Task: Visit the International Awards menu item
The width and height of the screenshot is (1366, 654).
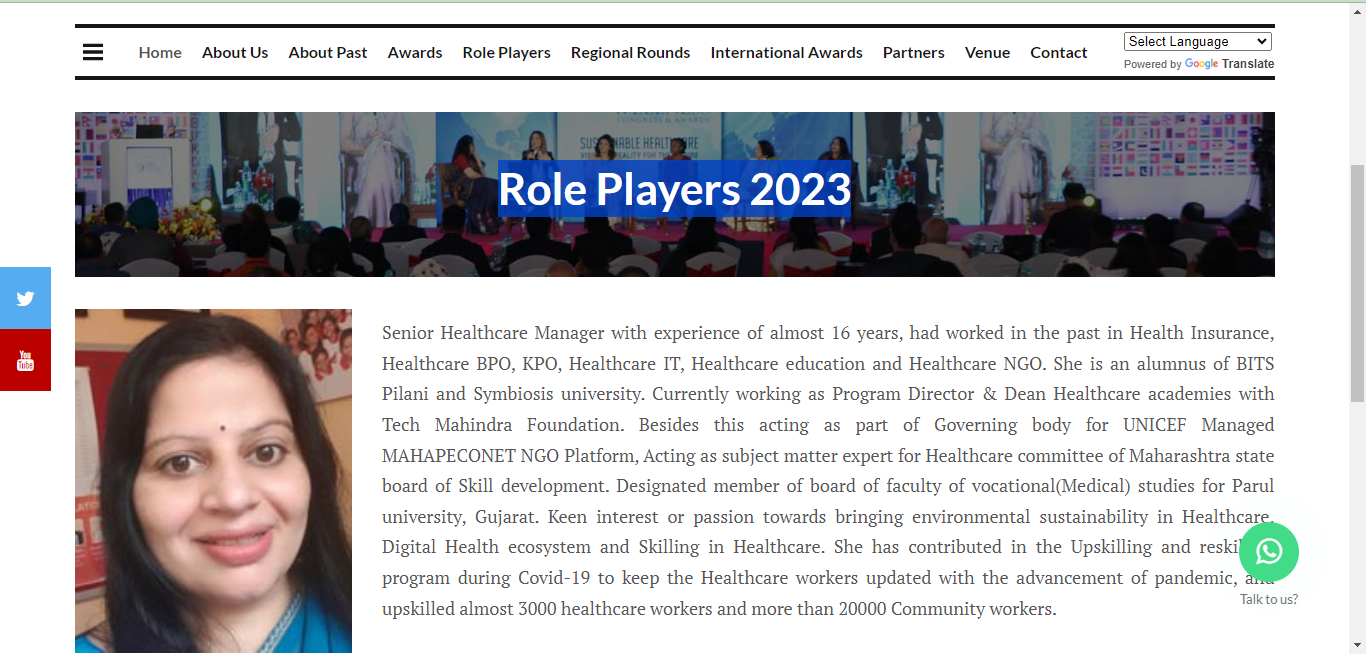Action: [786, 52]
